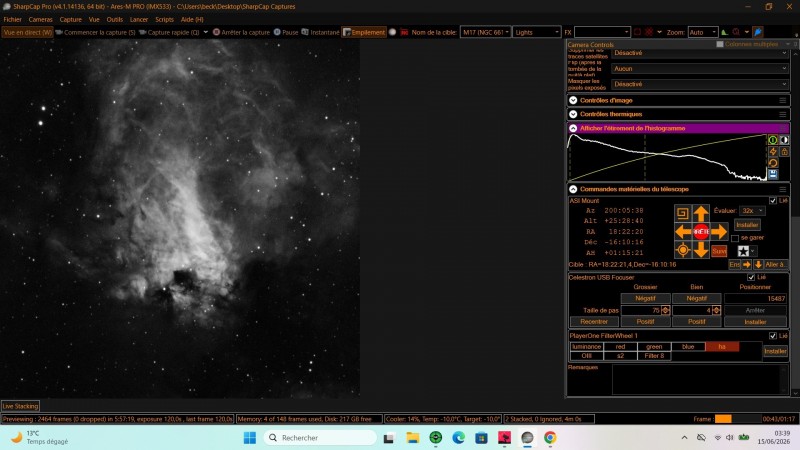Click the Remarques text box

pyautogui.click(x=700, y=379)
